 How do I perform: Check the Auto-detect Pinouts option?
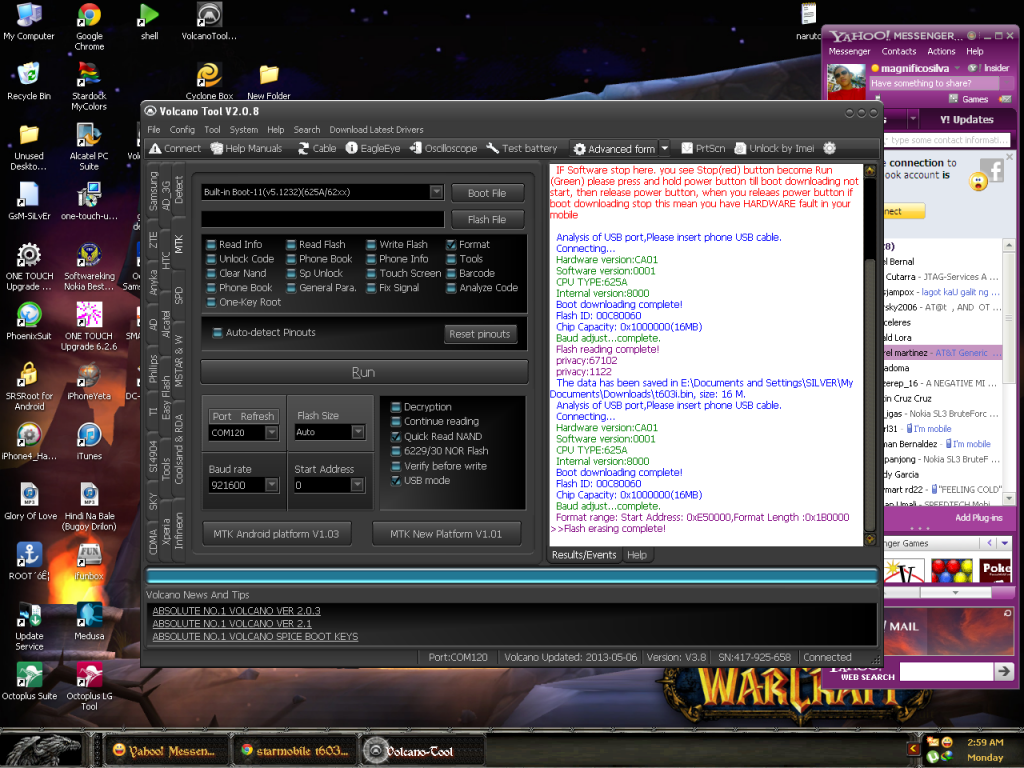tap(217, 333)
